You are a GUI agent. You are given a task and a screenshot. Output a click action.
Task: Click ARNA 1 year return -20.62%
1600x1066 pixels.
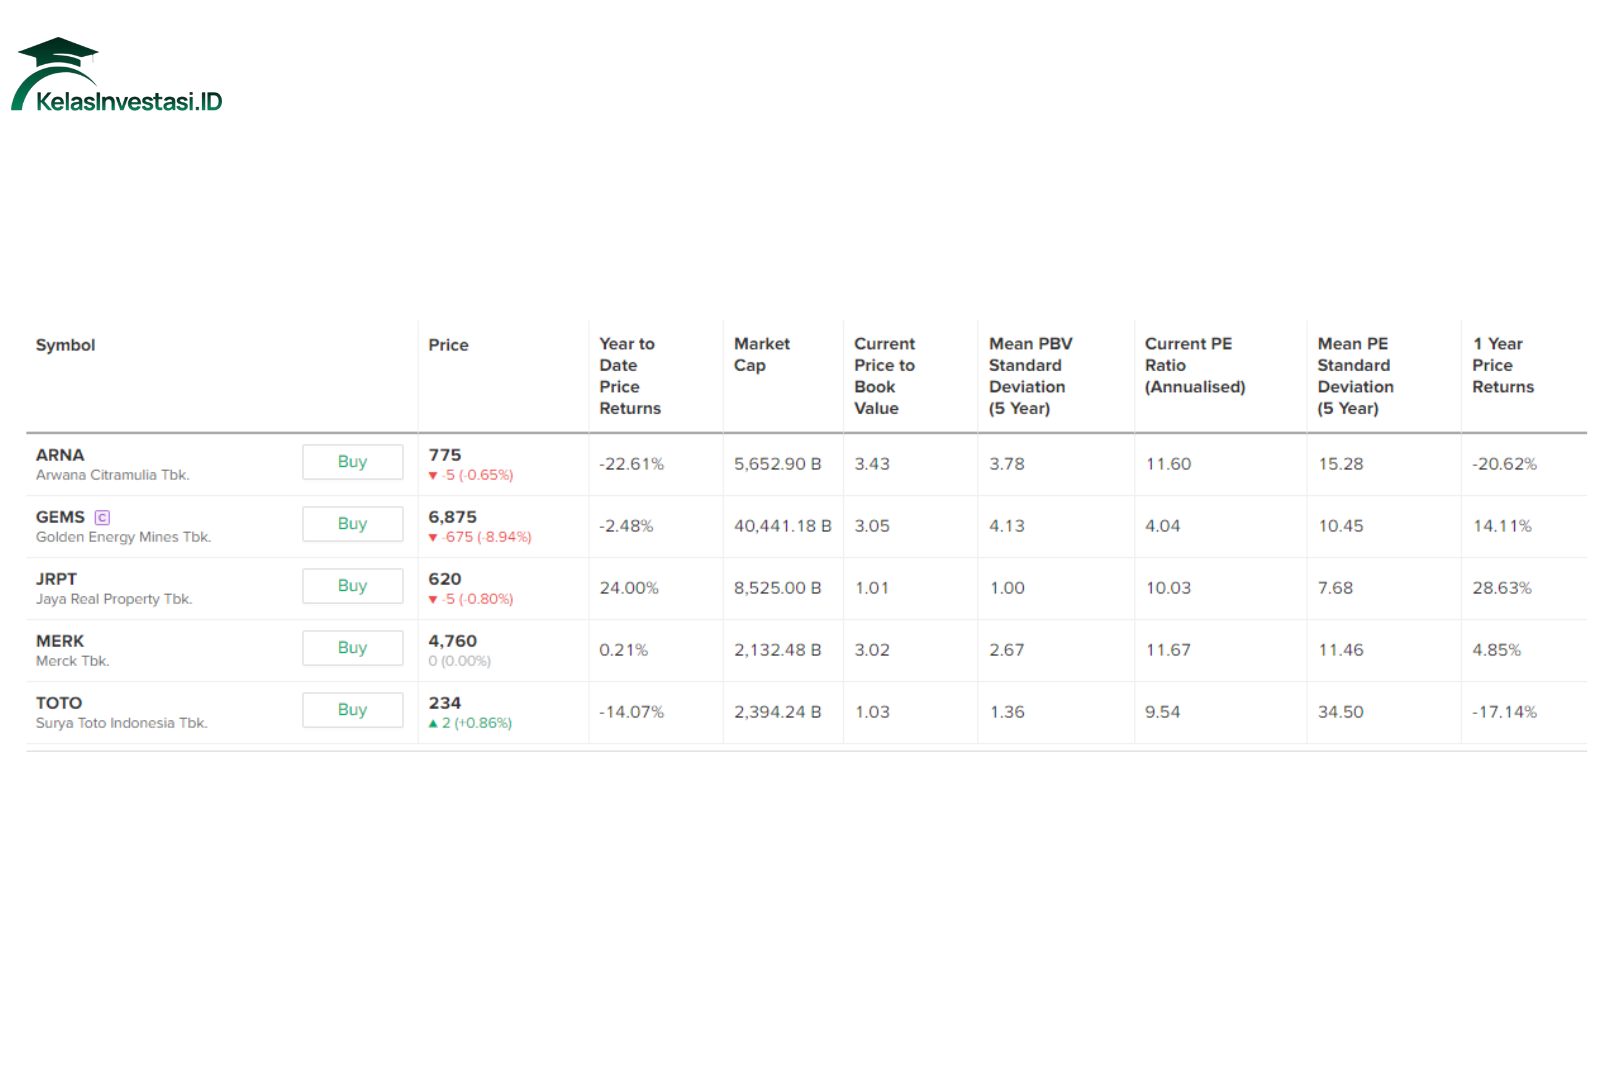[1505, 464]
